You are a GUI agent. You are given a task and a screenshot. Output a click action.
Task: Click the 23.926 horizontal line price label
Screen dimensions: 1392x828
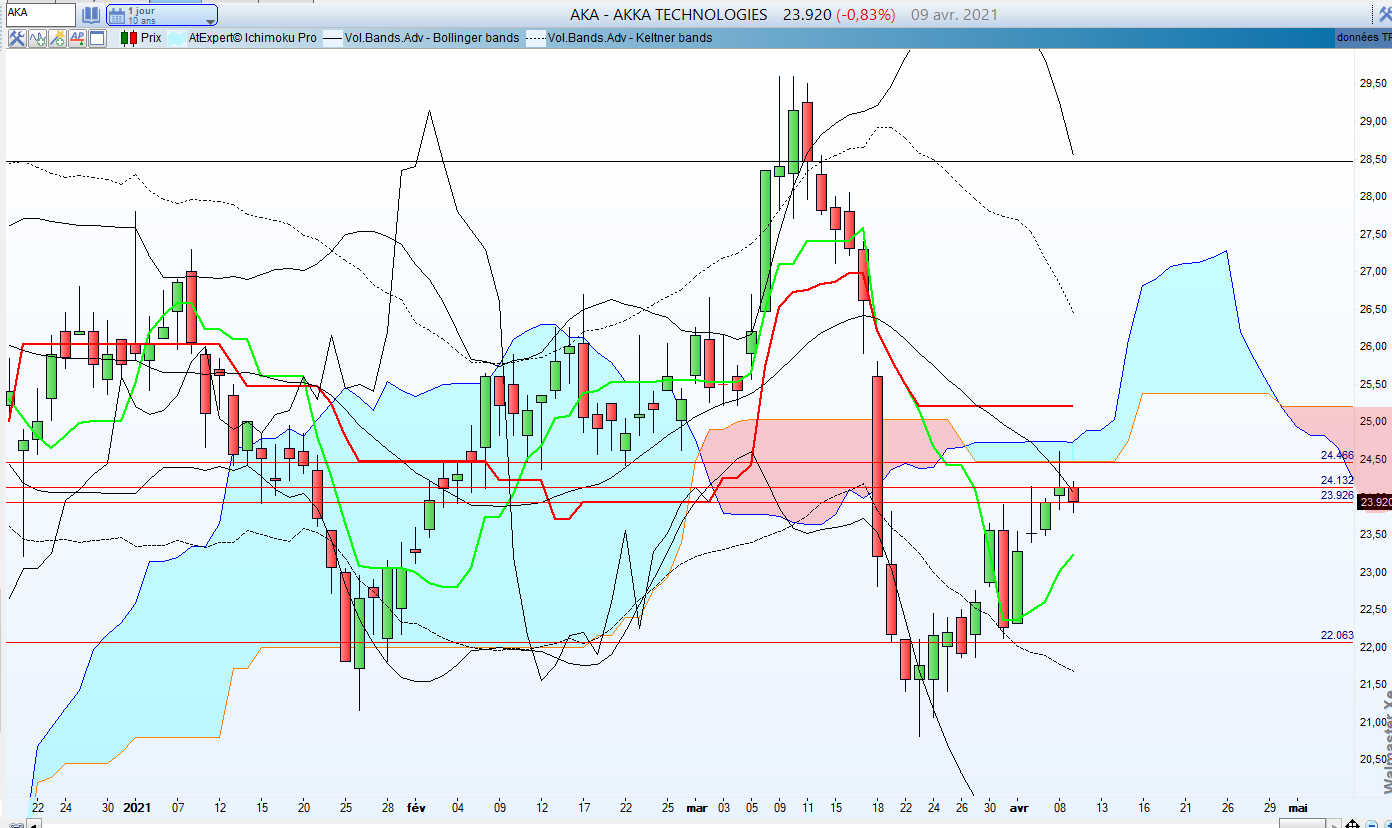1337,495
